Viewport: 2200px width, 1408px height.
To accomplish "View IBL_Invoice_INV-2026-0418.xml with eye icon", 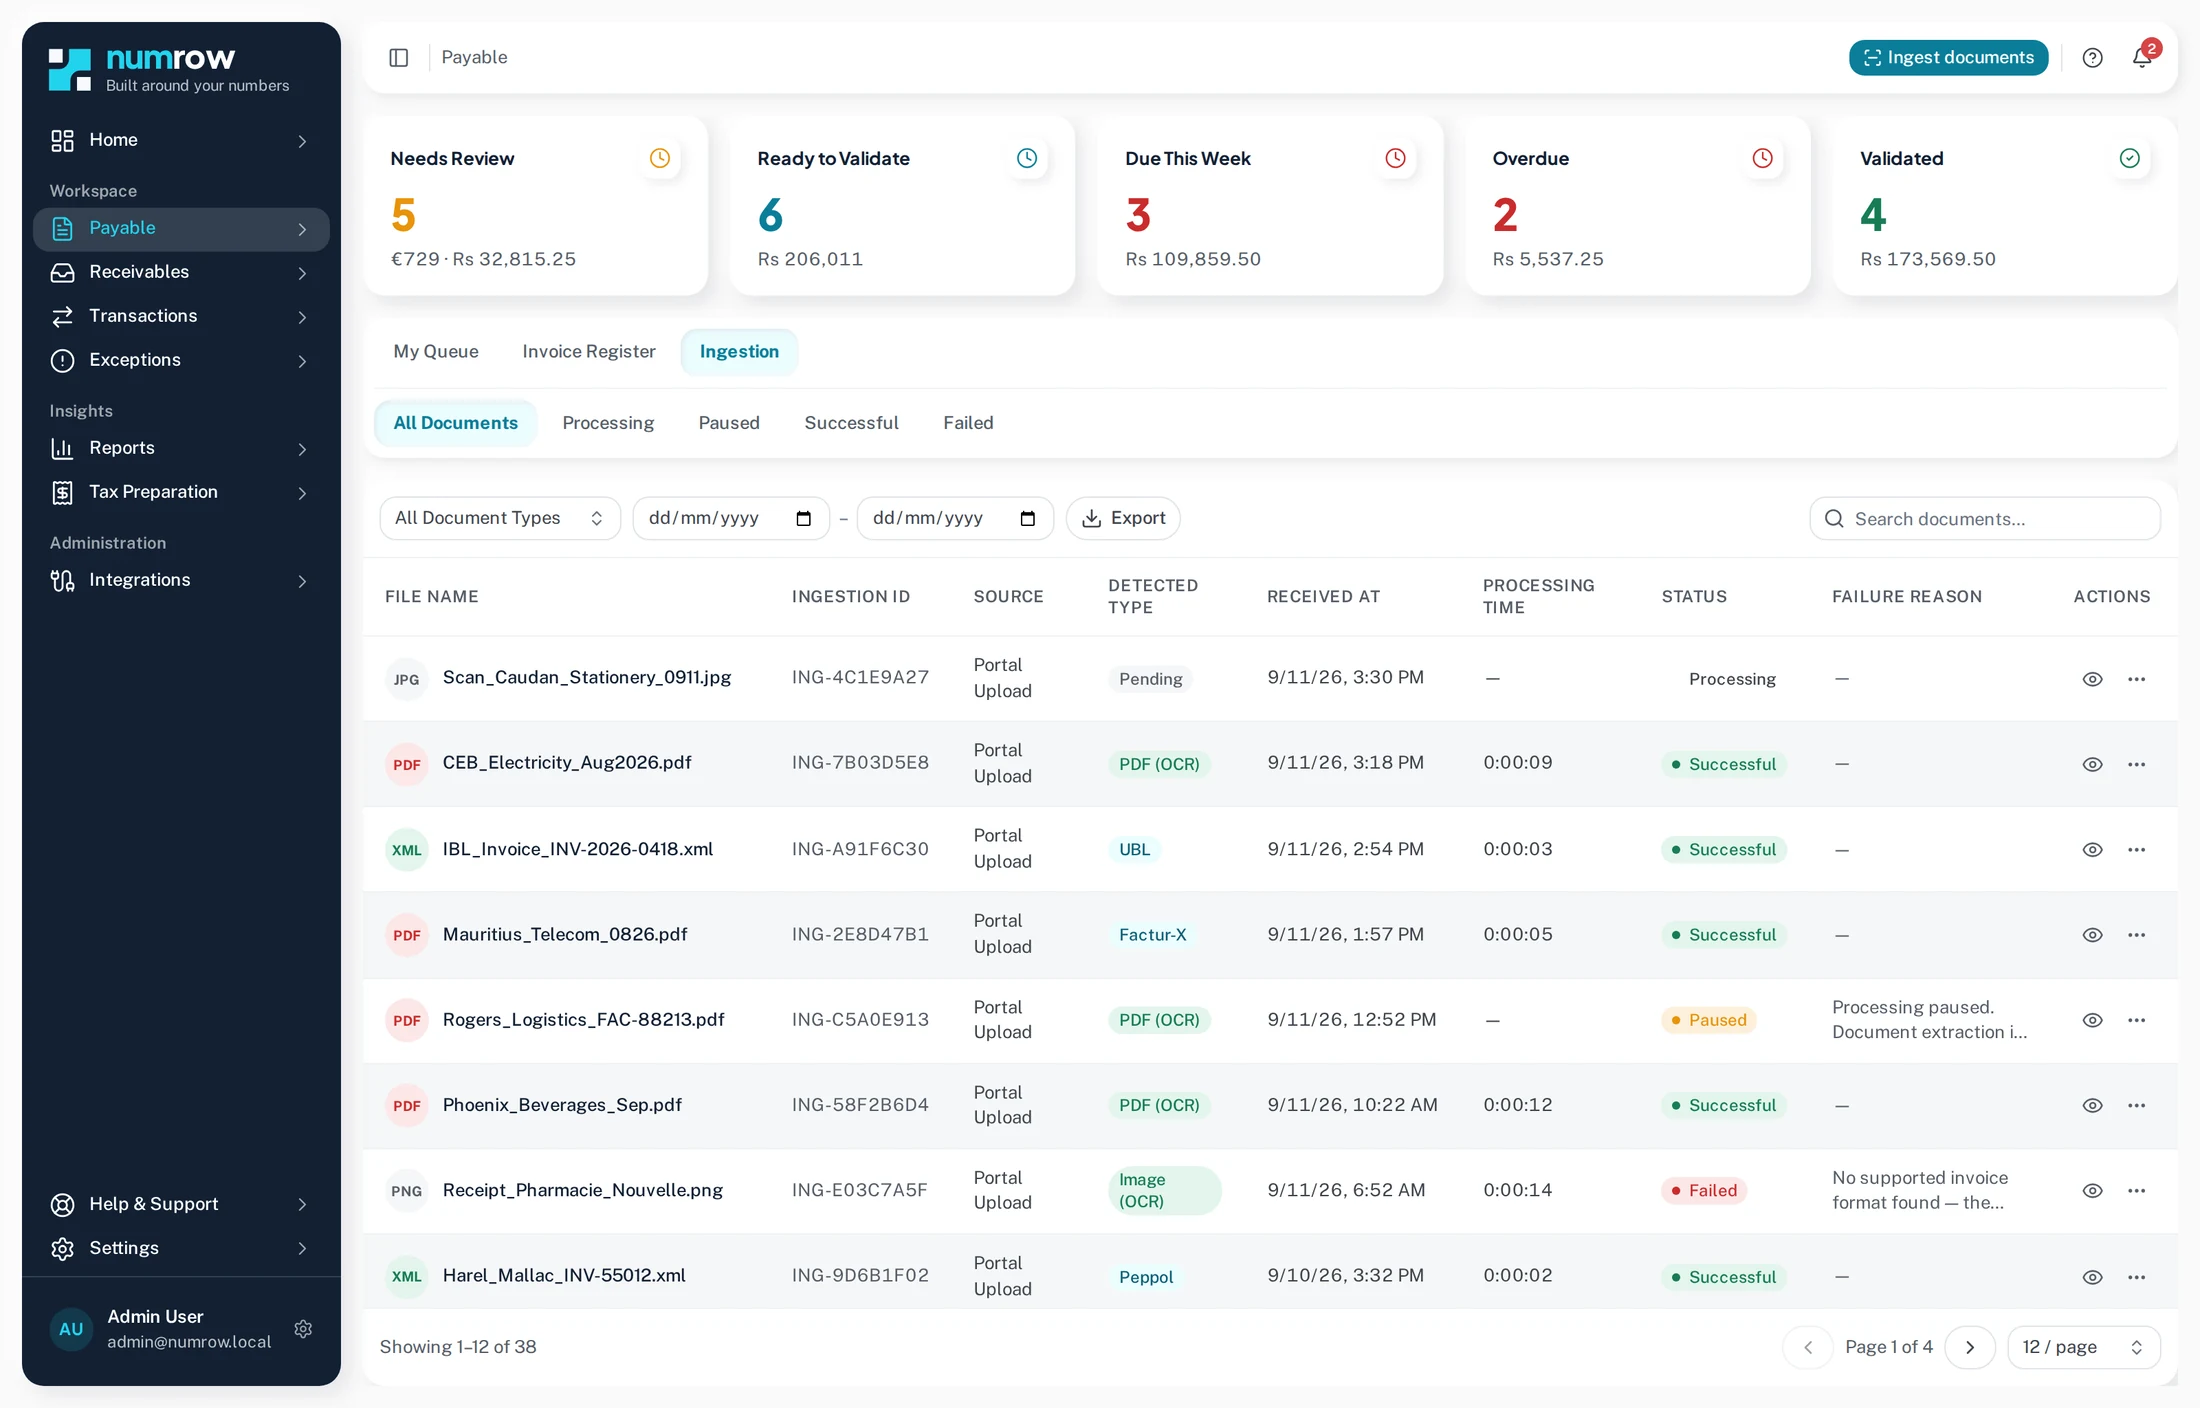I will click(x=2092, y=850).
